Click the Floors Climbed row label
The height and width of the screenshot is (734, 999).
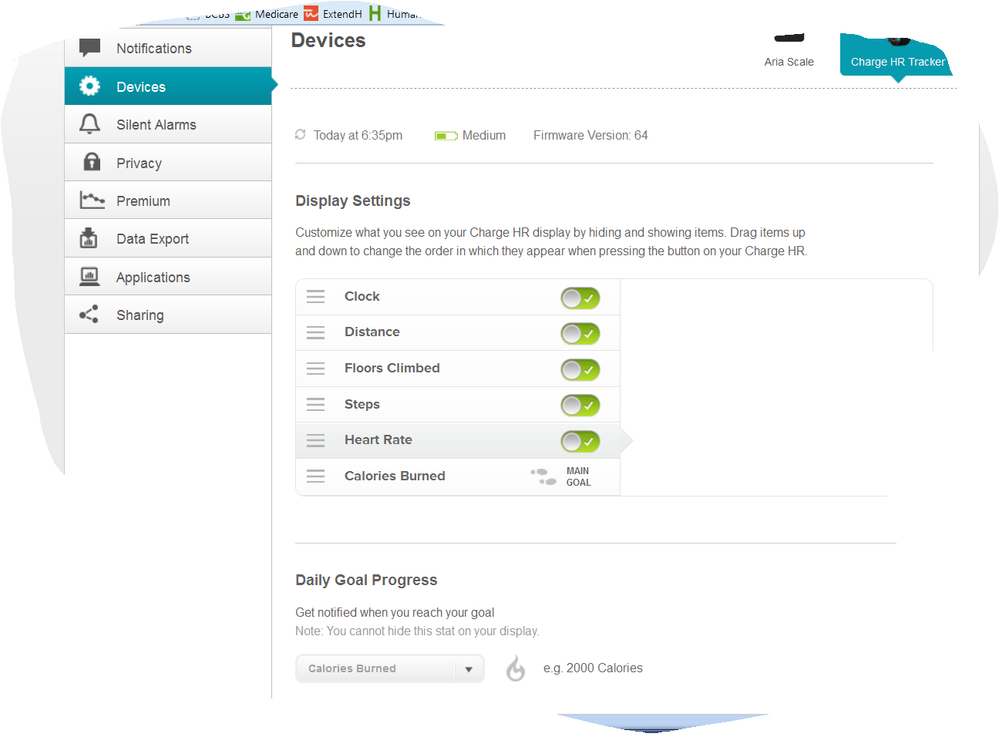(x=392, y=368)
